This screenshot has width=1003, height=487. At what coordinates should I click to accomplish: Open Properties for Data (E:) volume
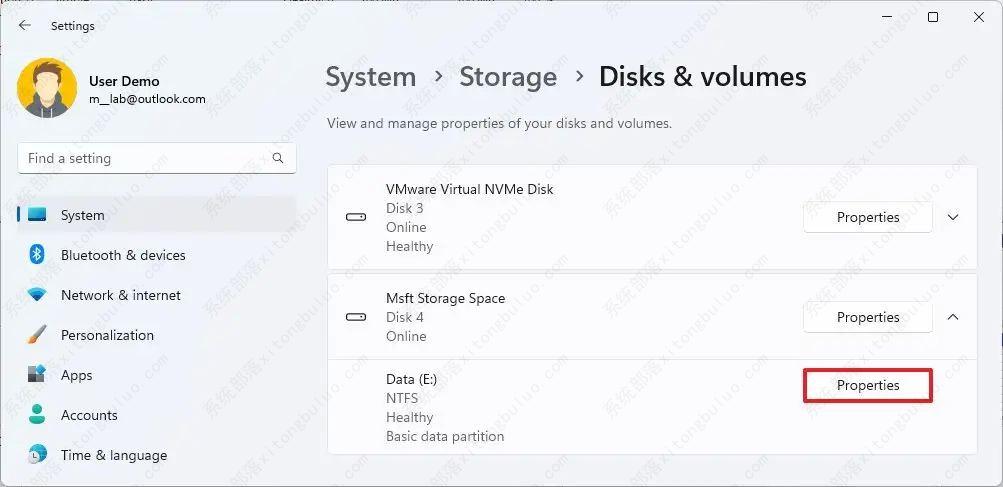point(867,385)
